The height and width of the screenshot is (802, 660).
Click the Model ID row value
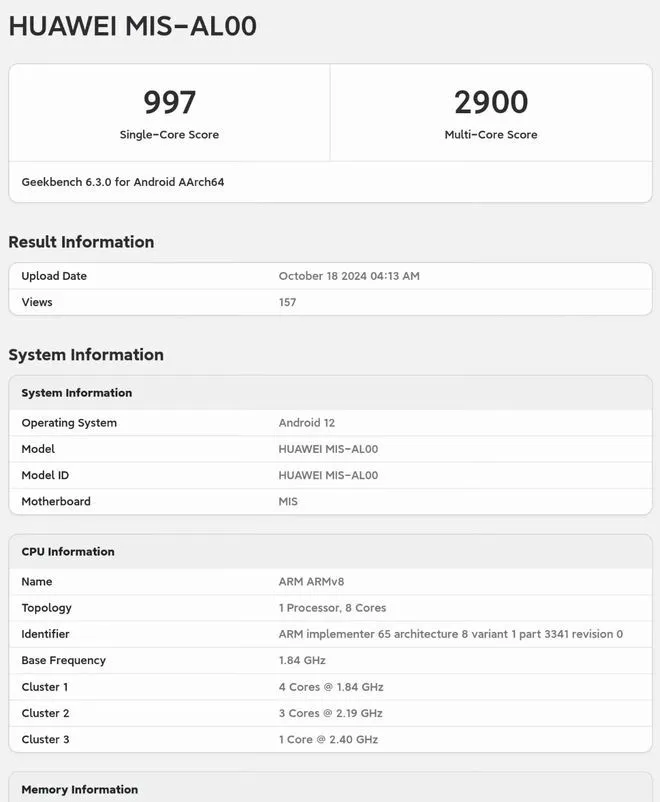tap(328, 475)
